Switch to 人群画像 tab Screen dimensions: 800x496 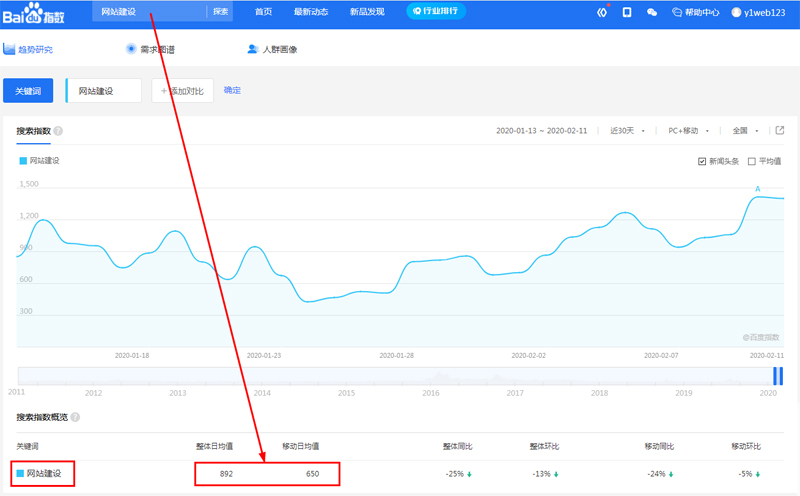coord(272,49)
